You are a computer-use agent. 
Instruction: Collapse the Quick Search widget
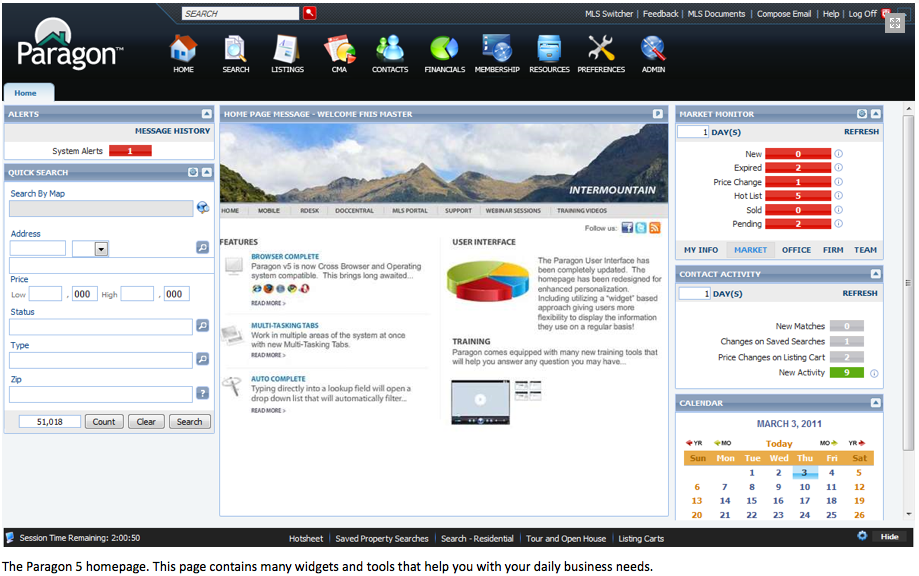[207, 172]
